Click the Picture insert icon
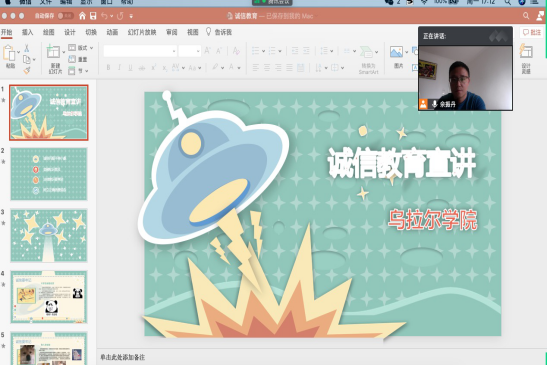Image resolution: width=547 pixels, height=366 pixels. (396, 52)
